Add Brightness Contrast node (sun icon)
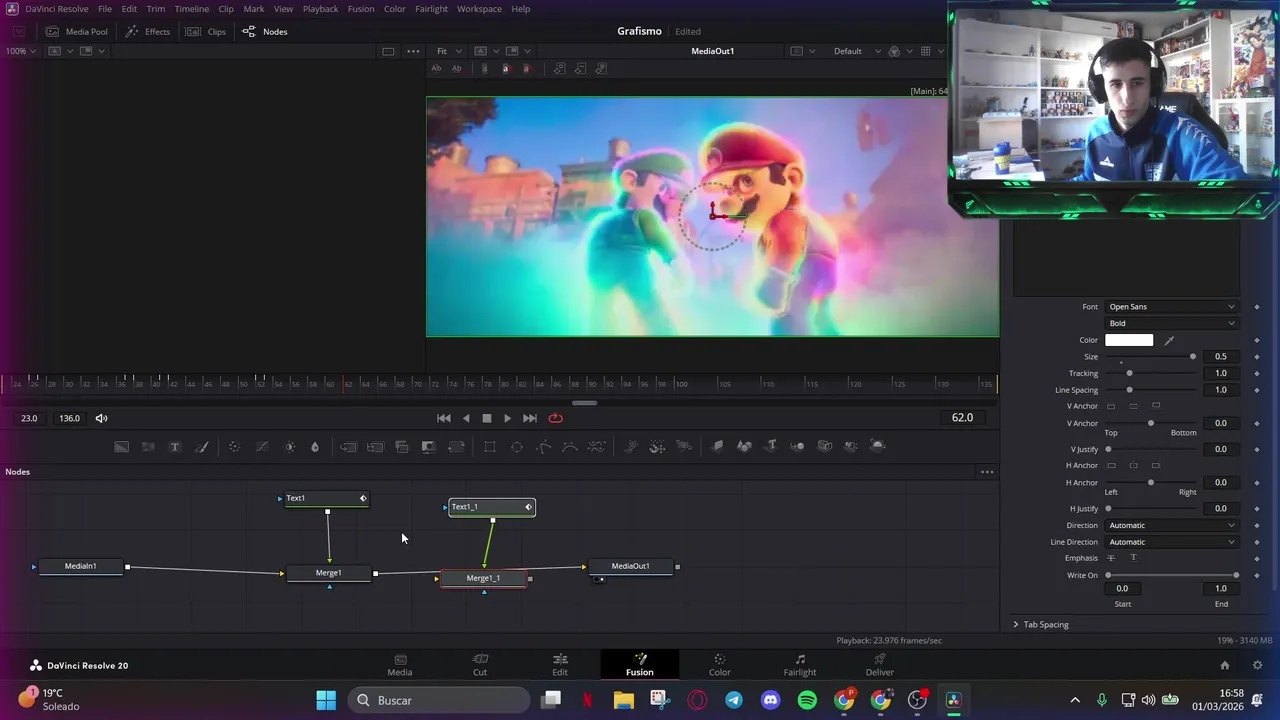This screenshot has height=720, width=1280. pos(289,446)
